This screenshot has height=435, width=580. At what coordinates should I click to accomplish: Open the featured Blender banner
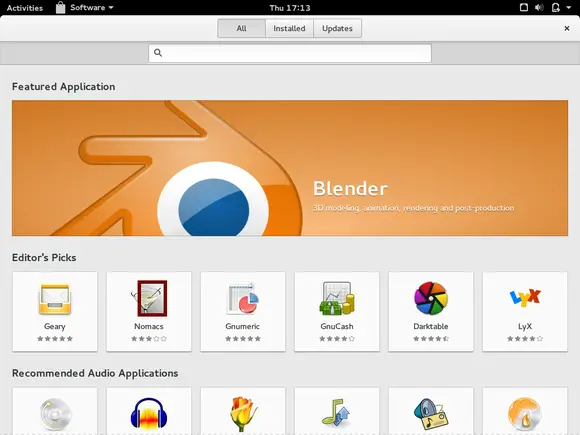[290, 168]
